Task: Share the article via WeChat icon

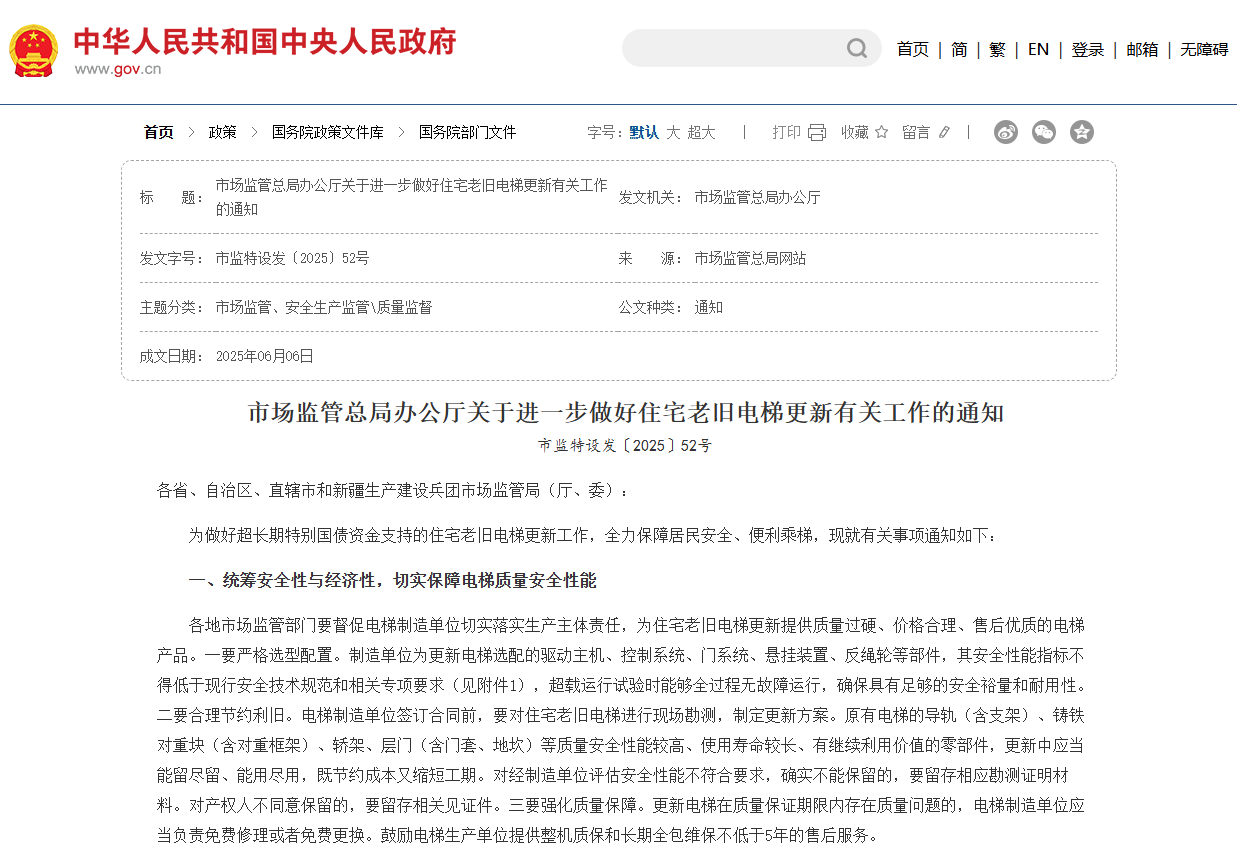Action: point(1044,132)
